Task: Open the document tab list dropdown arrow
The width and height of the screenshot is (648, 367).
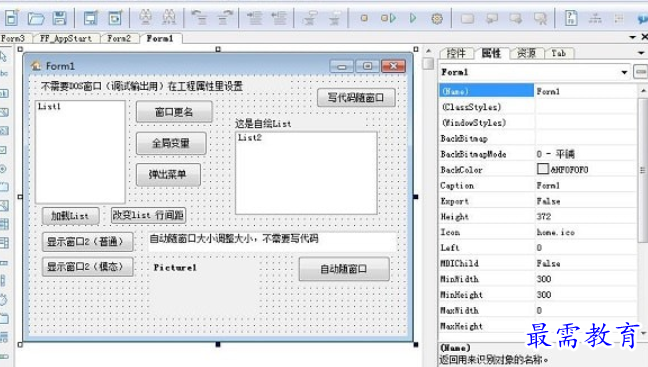Action: (633, 37)
